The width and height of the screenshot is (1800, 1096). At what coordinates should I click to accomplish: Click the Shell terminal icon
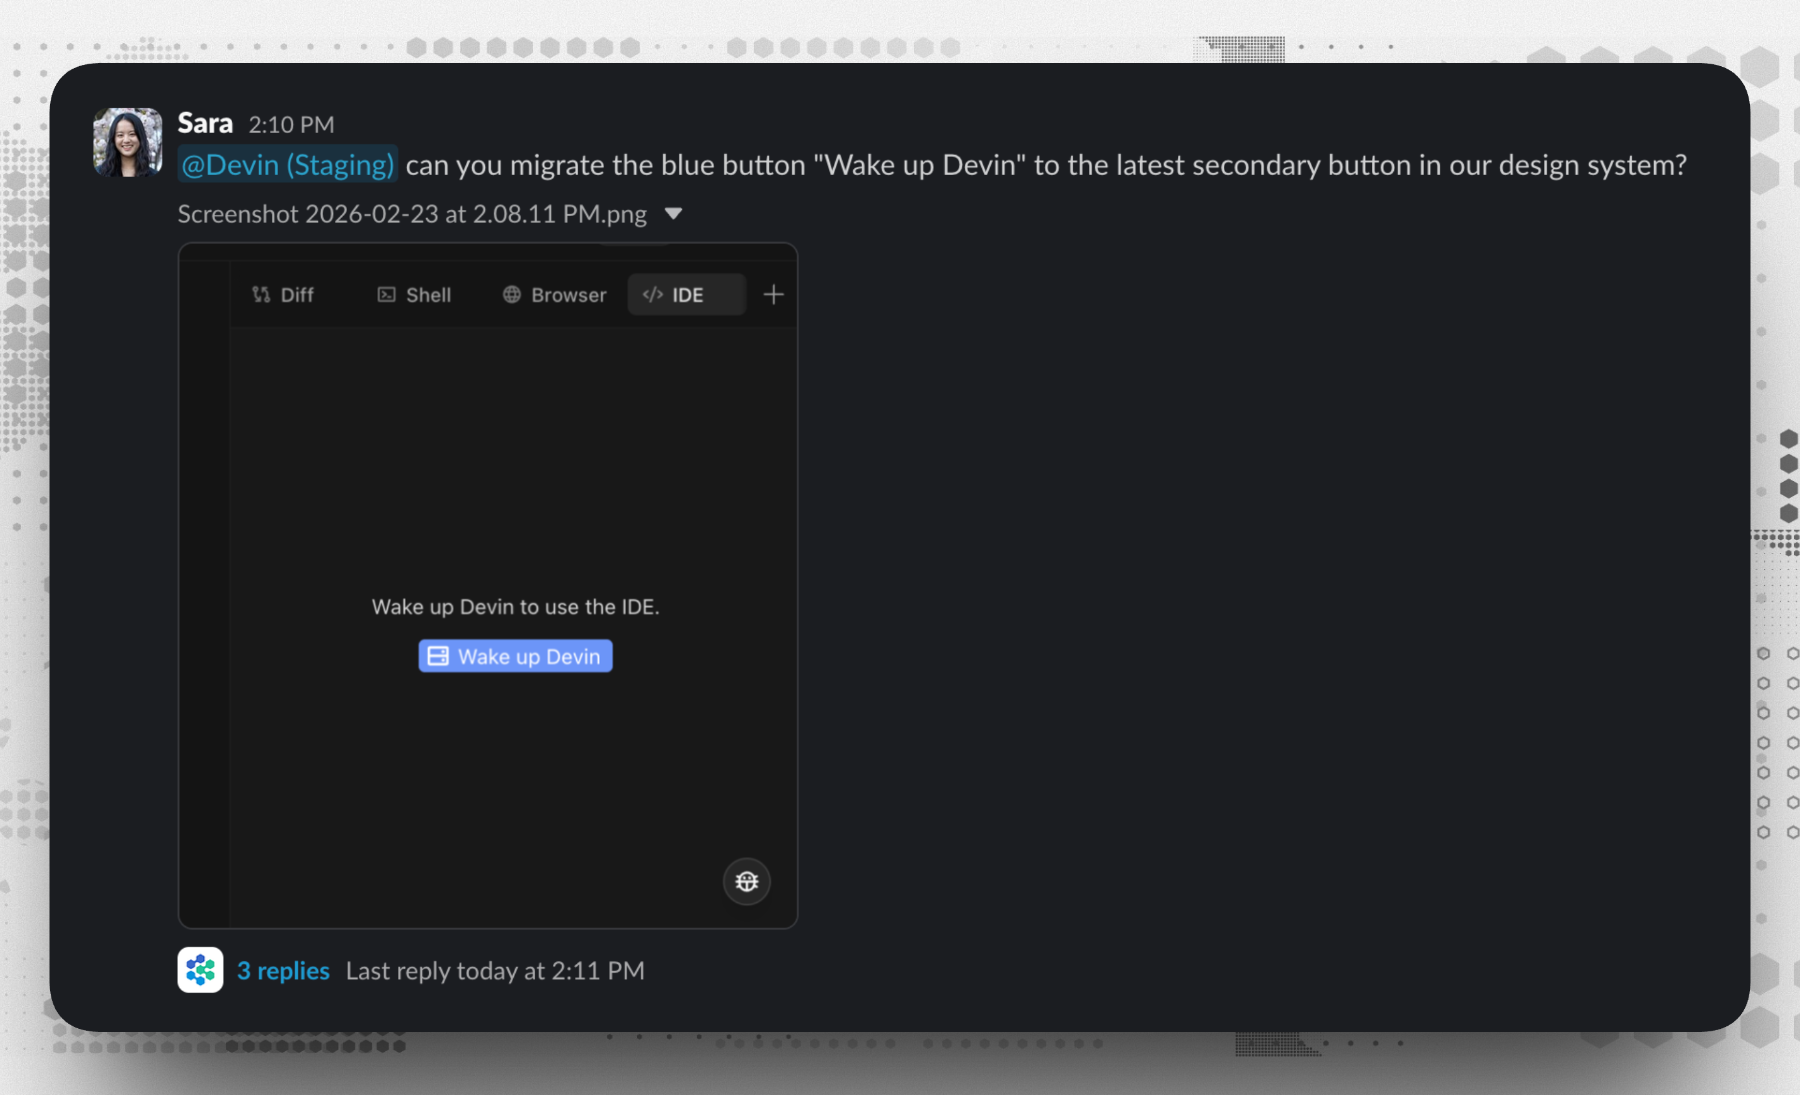(386, 294)
